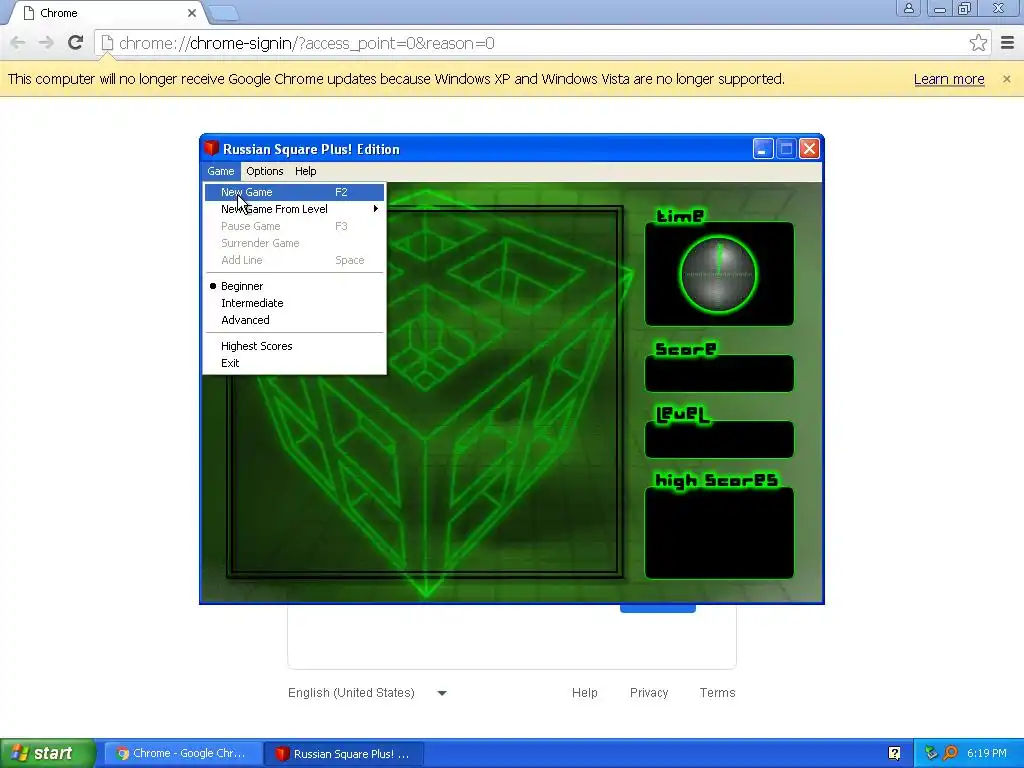Minimize the Russian Square window
The width and height of the screenshot is (1024, 768).
tap(763, 149)
